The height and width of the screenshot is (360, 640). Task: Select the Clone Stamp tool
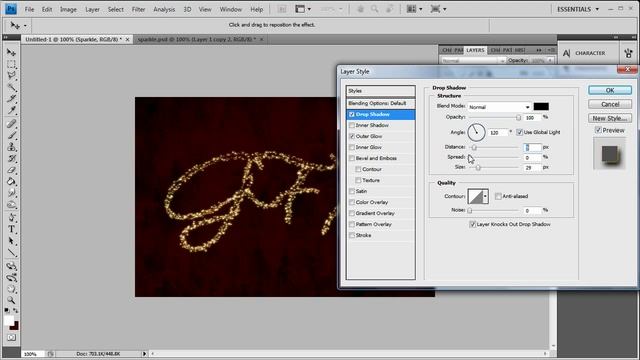click(x=11, y=147)
